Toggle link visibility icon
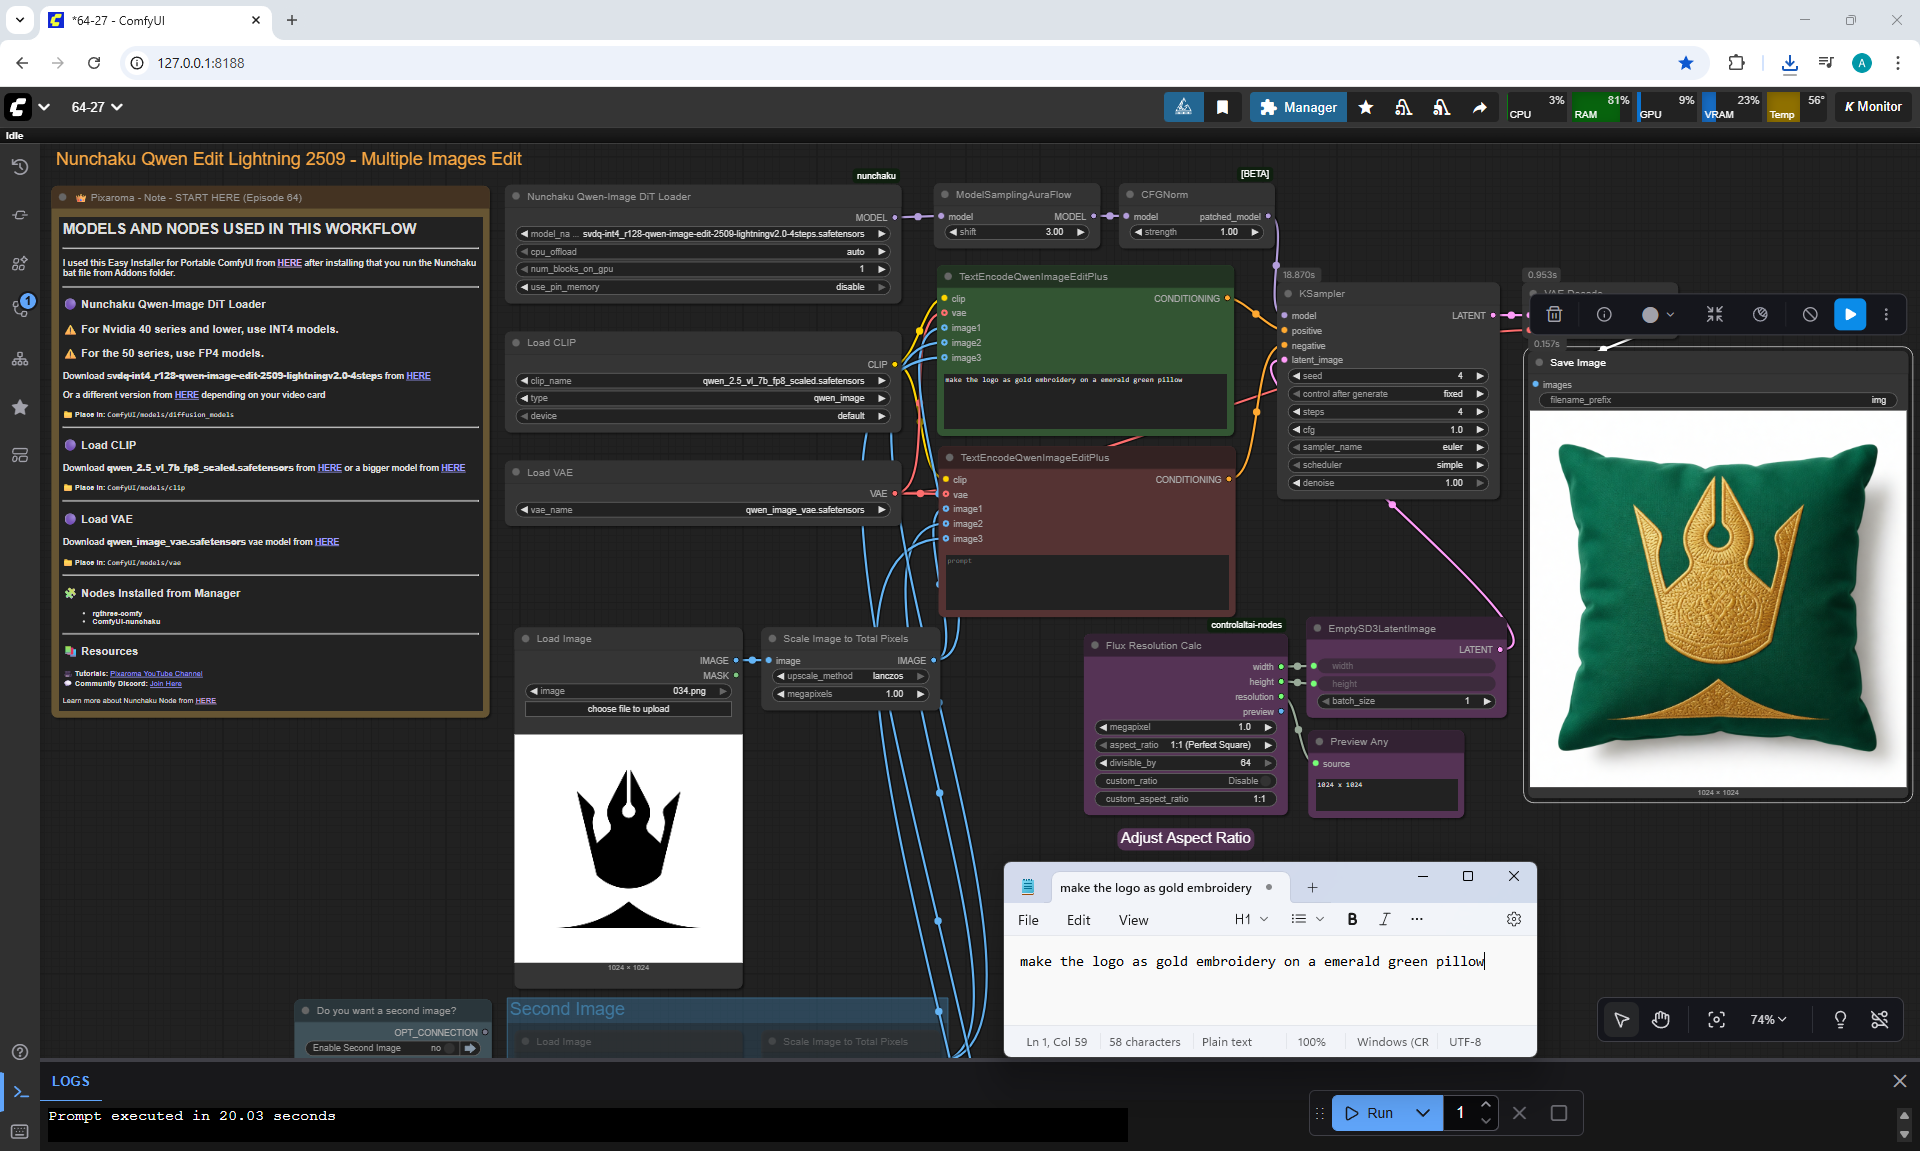 click(x=1879, y=1019)
